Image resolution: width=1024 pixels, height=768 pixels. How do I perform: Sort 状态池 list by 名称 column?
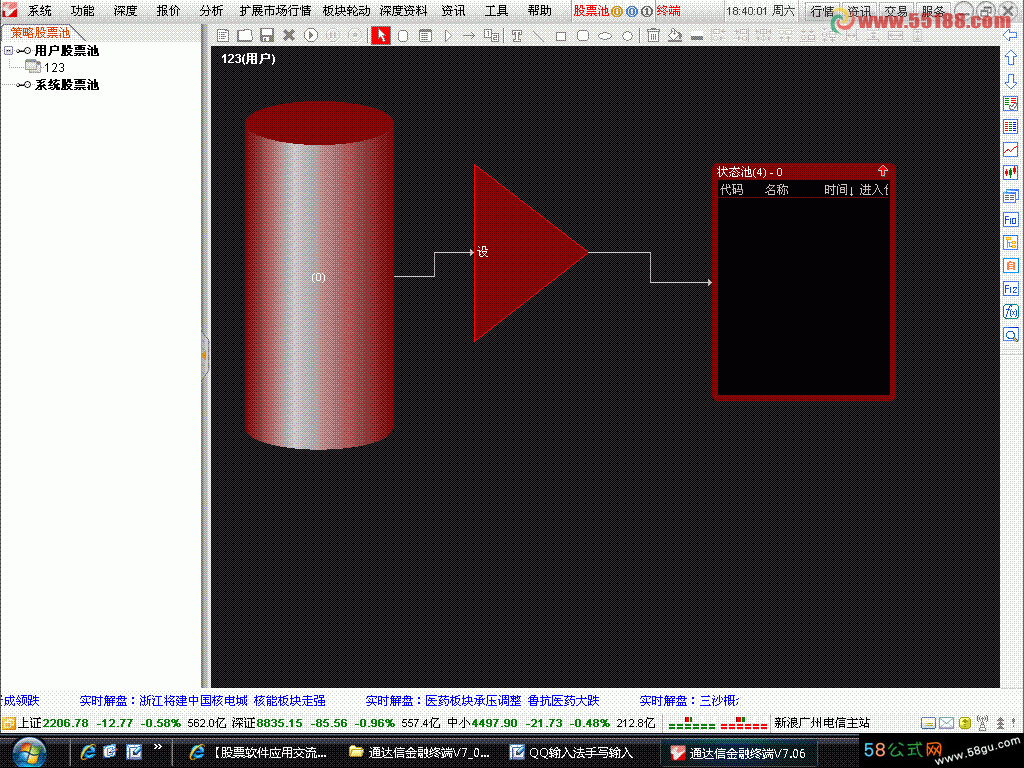[x=776, y=189]
